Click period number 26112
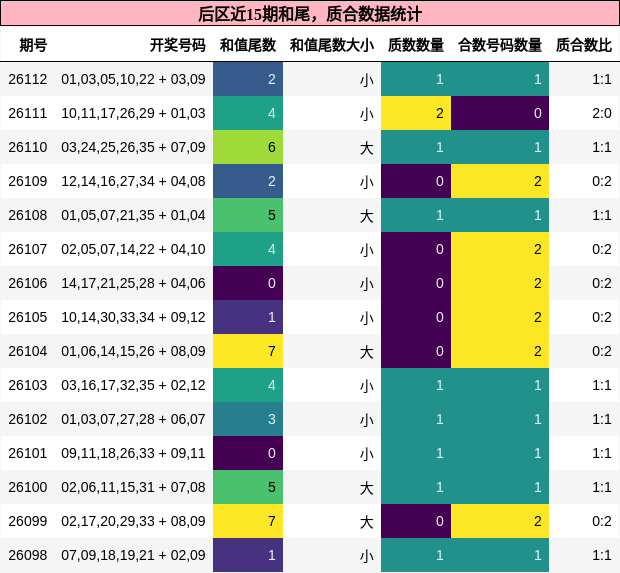 click(x=28, y=79)
